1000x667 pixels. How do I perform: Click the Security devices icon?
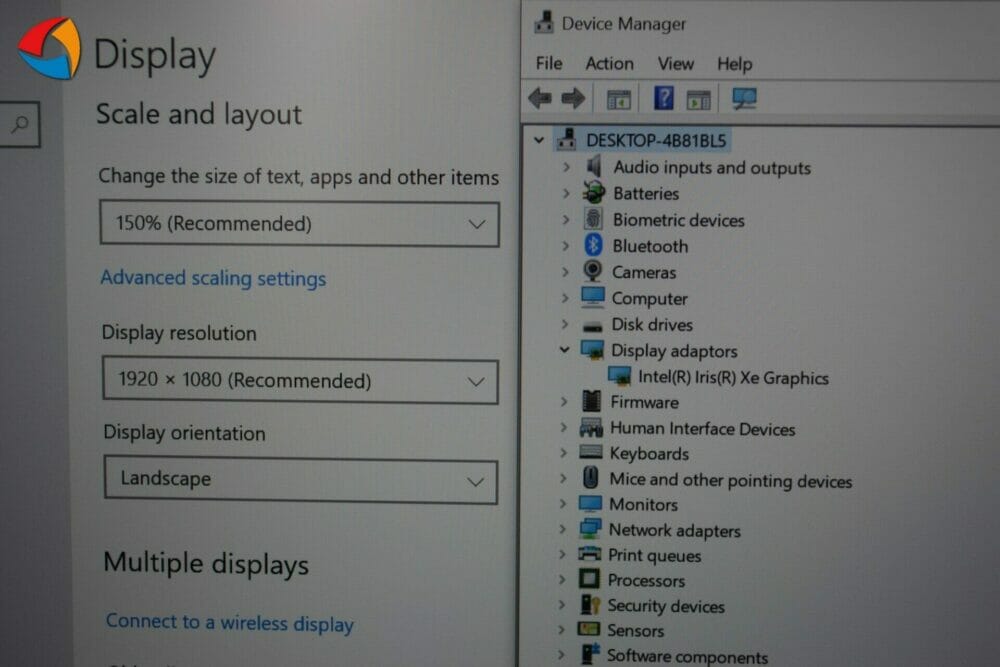(590, 605)
